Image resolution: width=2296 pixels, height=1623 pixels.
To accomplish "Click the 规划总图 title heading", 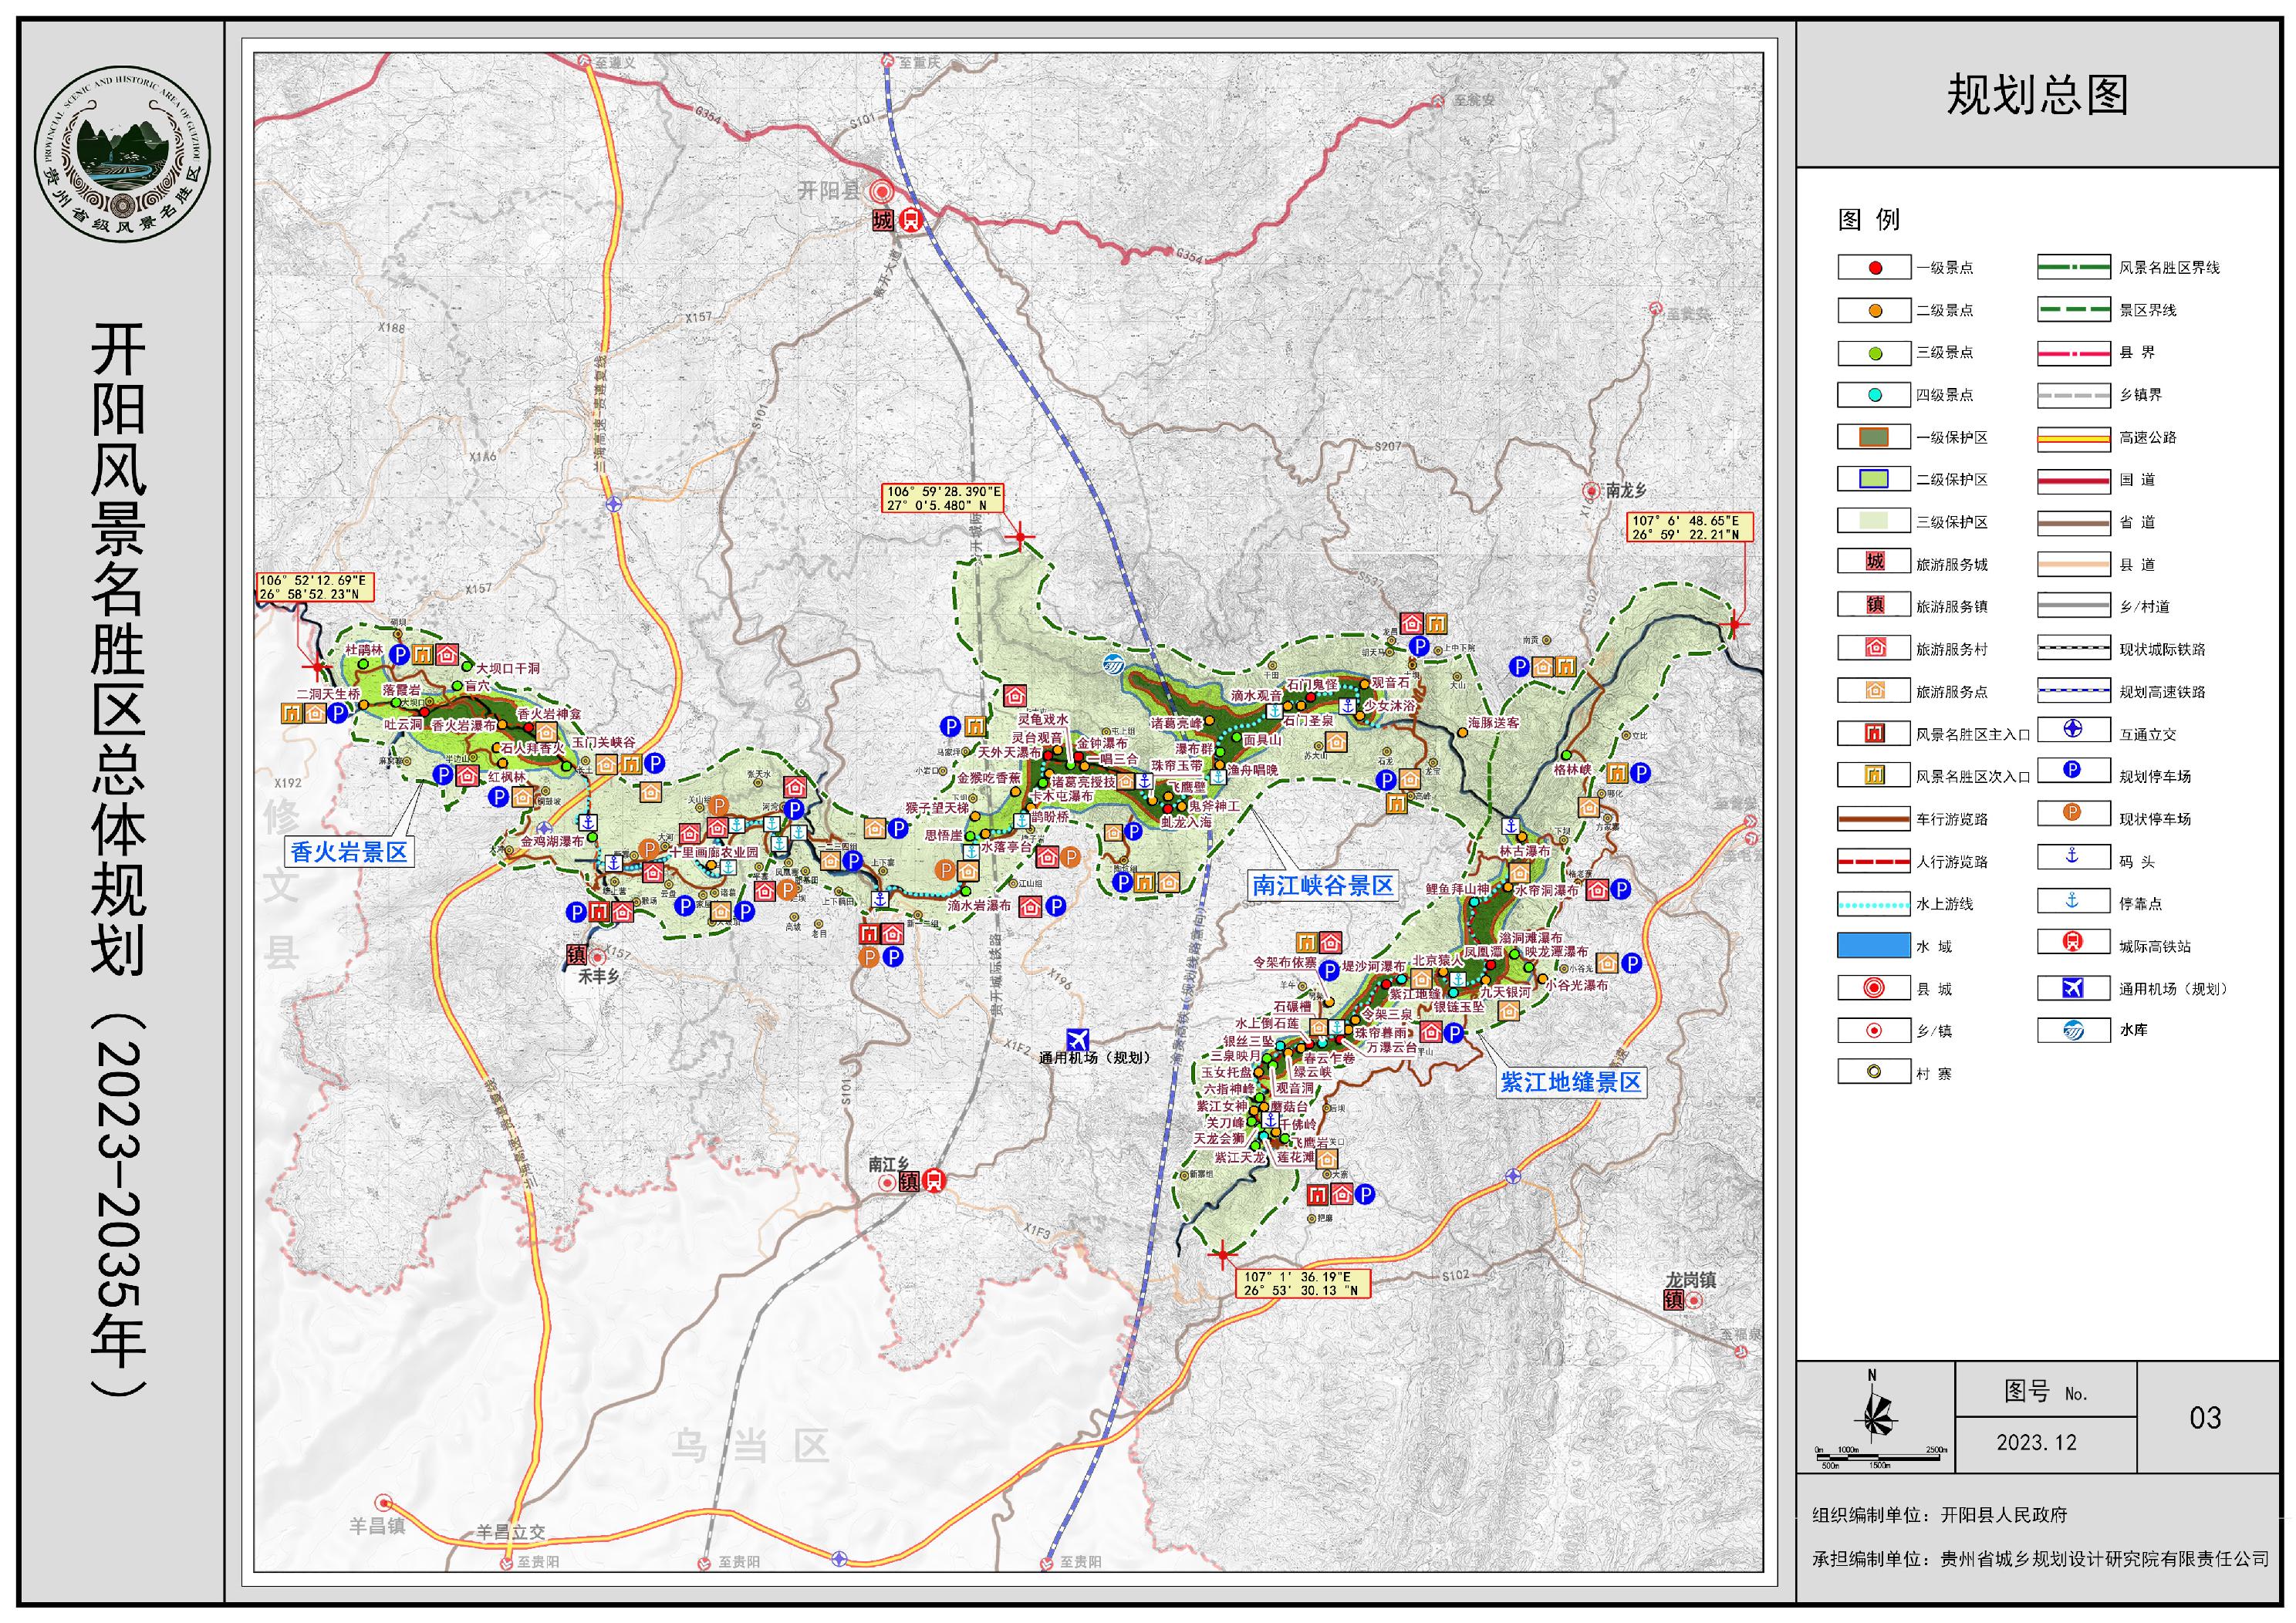I will [2036, 96].
